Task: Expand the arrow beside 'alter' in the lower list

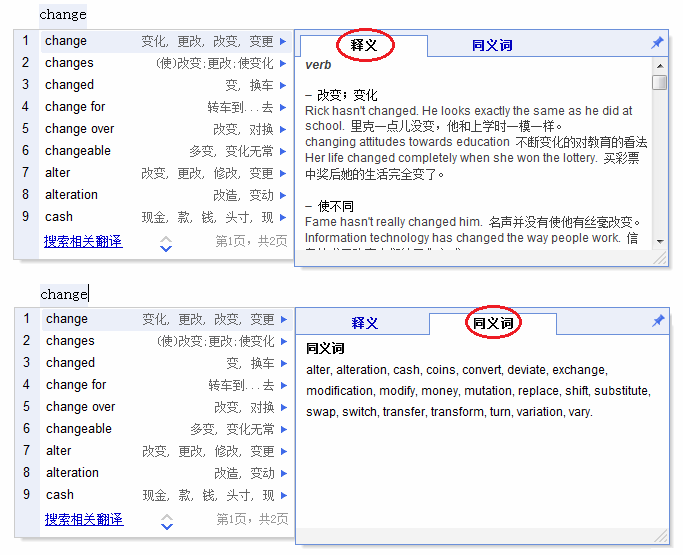Action: pos(284,451)
